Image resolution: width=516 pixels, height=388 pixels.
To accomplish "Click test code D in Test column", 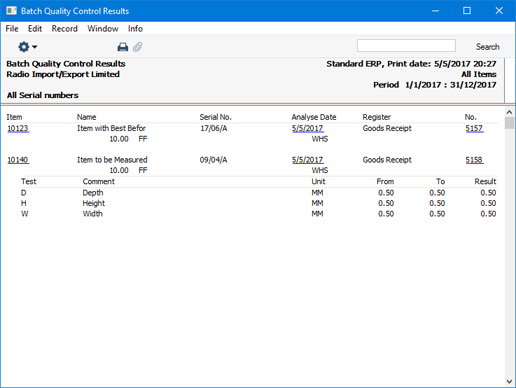I will click(24, 193).
